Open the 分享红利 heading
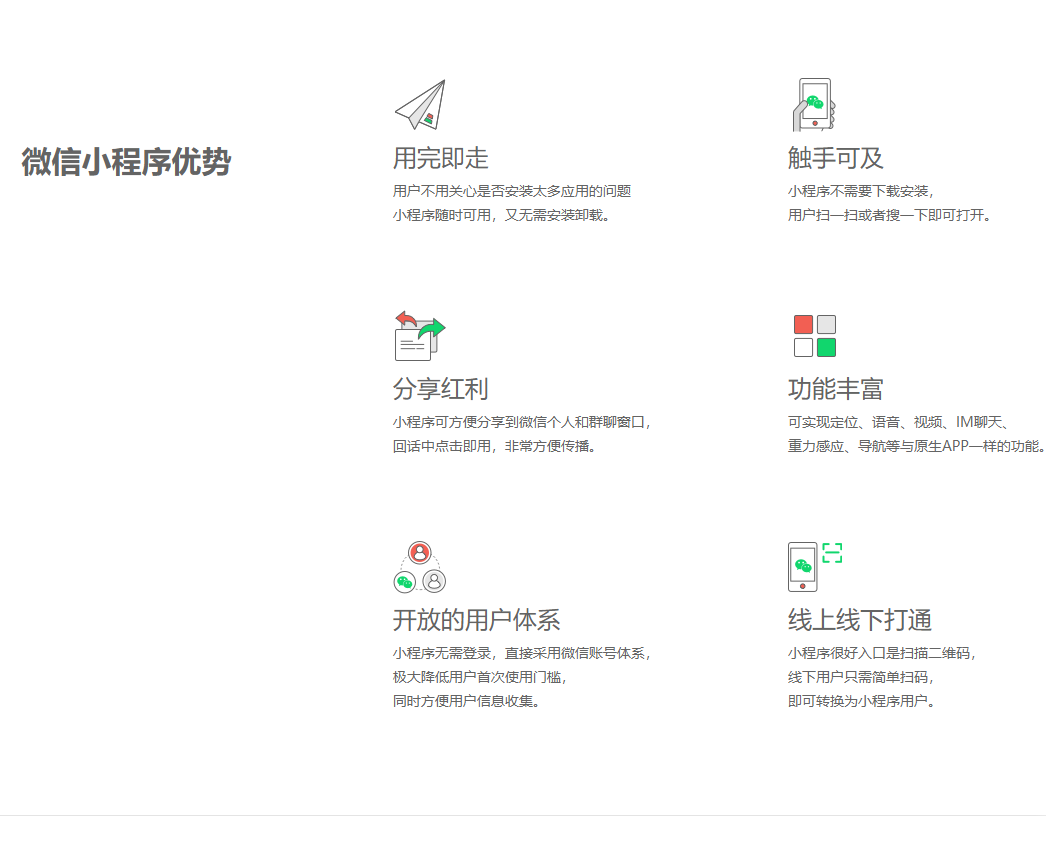 point(440,389)
